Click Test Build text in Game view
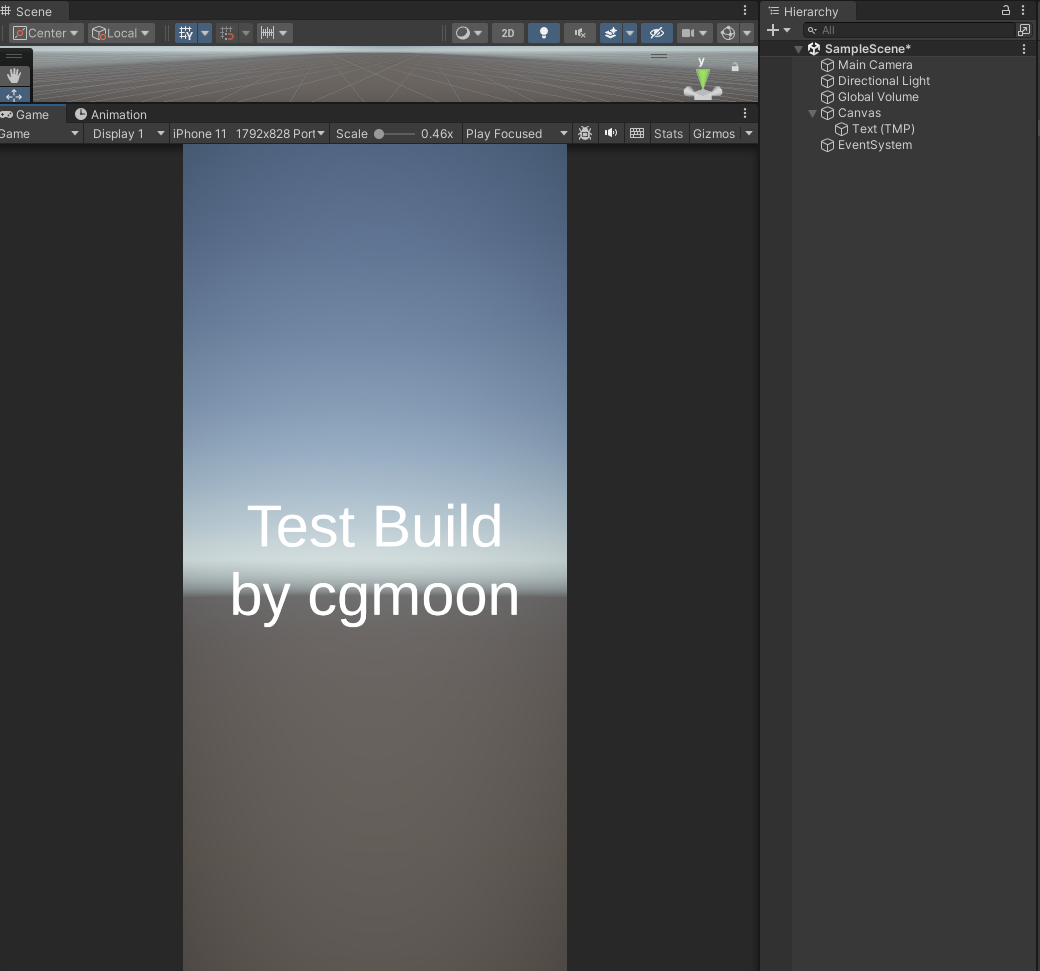 coord(374,526)
